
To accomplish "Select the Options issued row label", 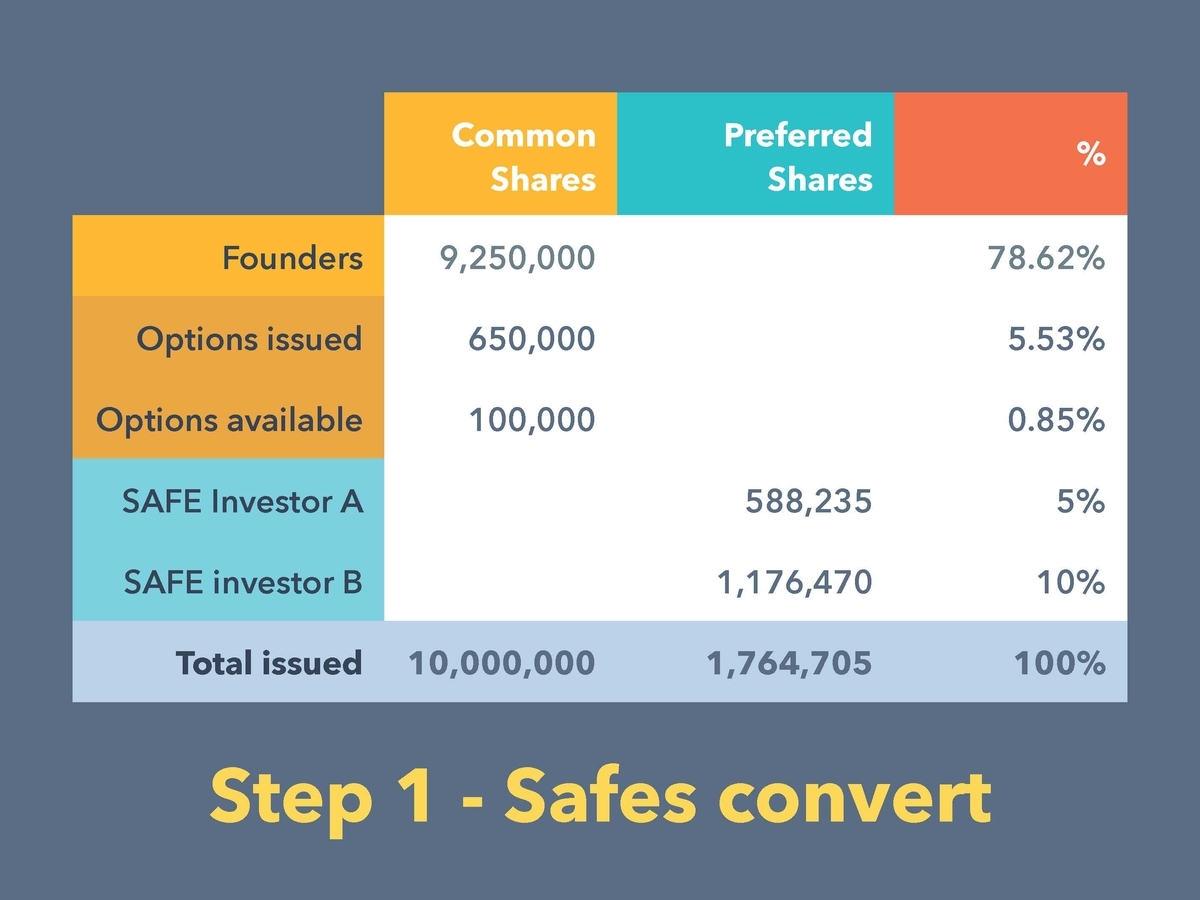I will 249,339.
